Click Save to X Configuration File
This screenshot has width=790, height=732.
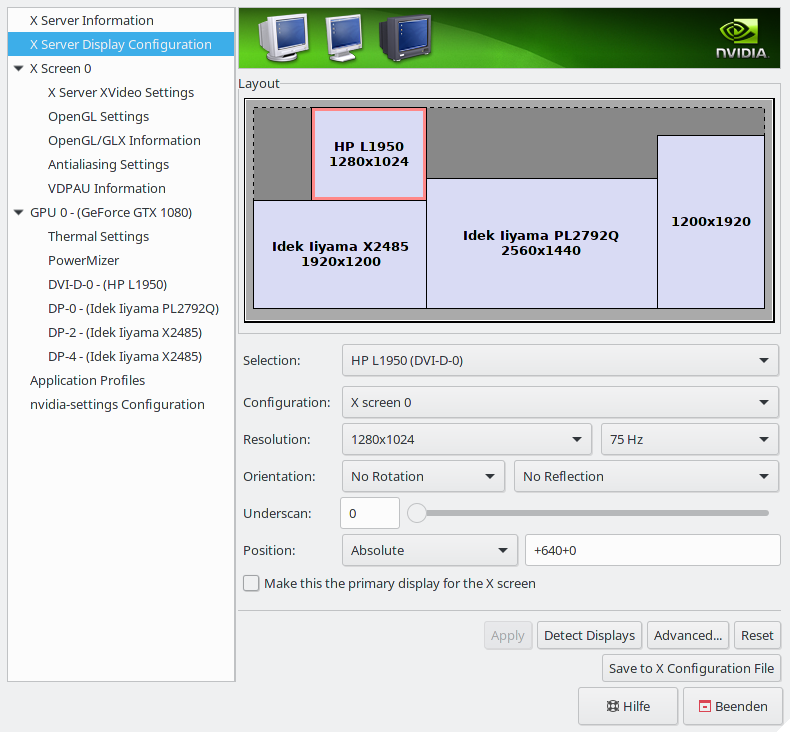pyautogui.click(x=691, y=668)
